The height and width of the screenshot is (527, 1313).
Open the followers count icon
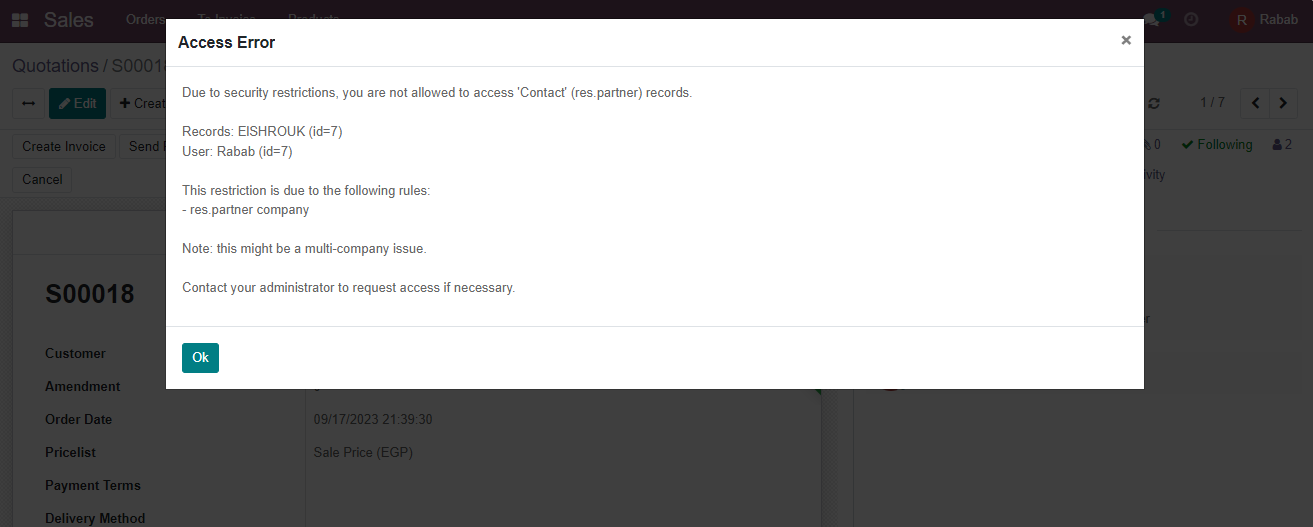1282,145
